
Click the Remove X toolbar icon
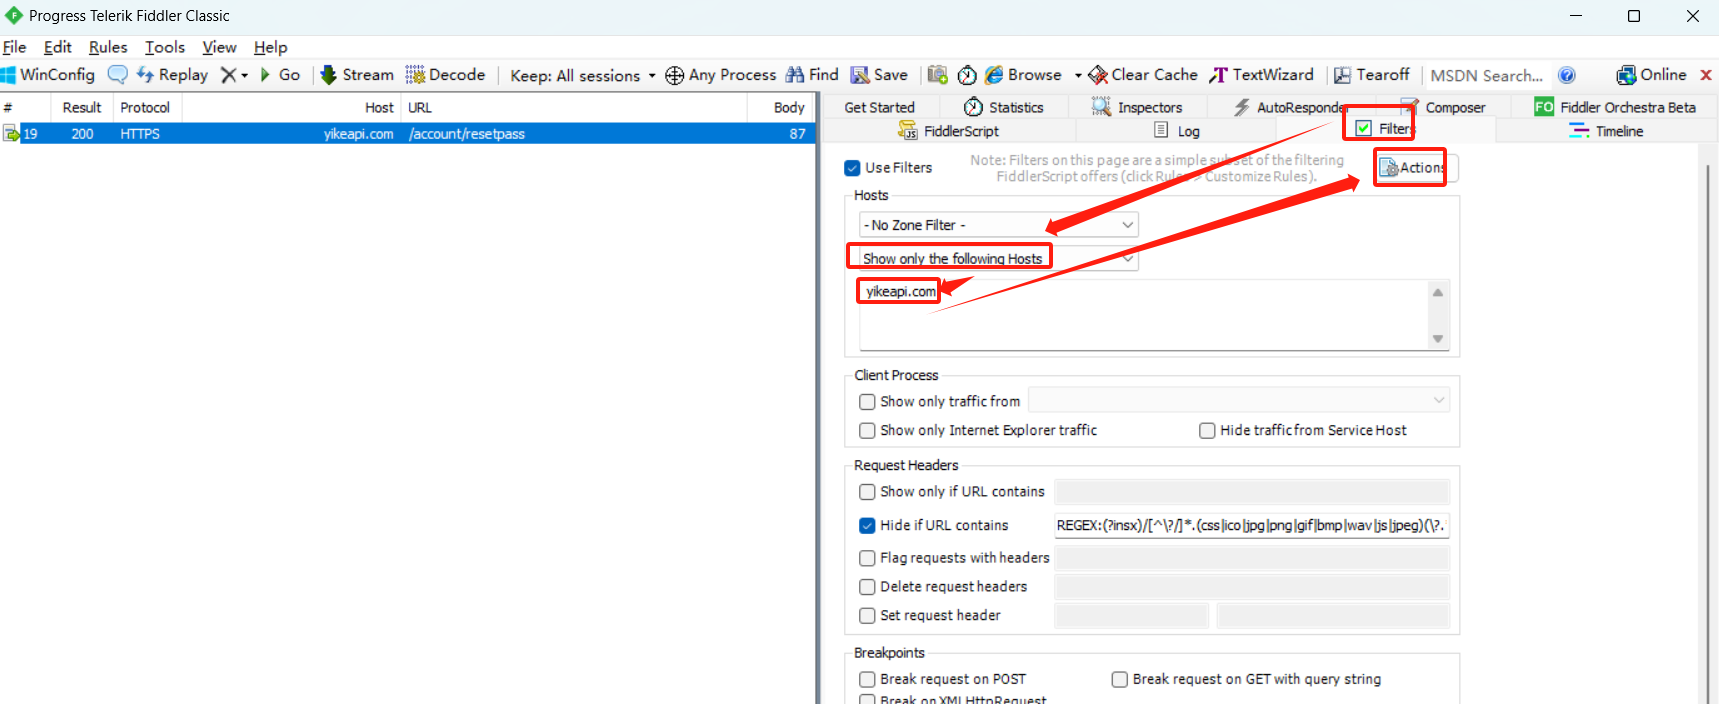click(229, 75)
